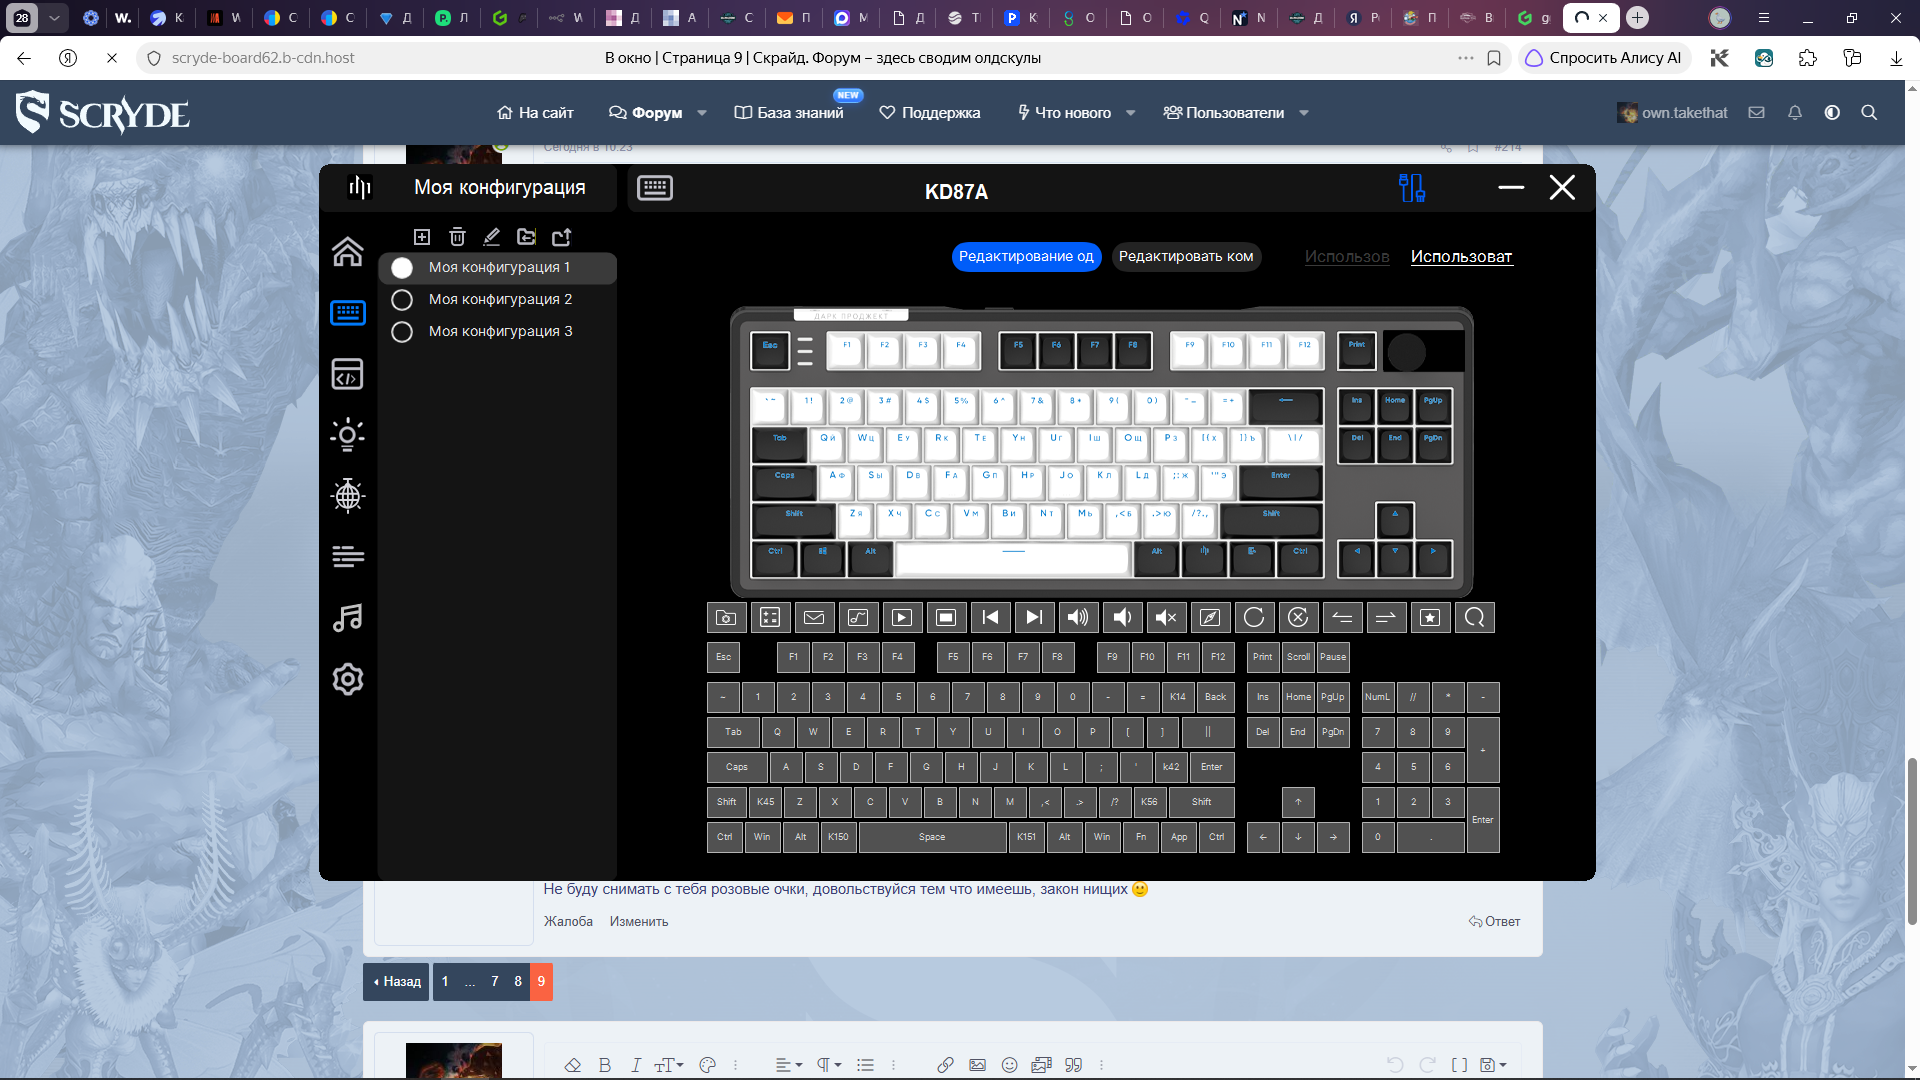Viewport: 1920px width, 1080px height.
Task: Select the underlined Использоват tab
Action: pos(1461,257)
